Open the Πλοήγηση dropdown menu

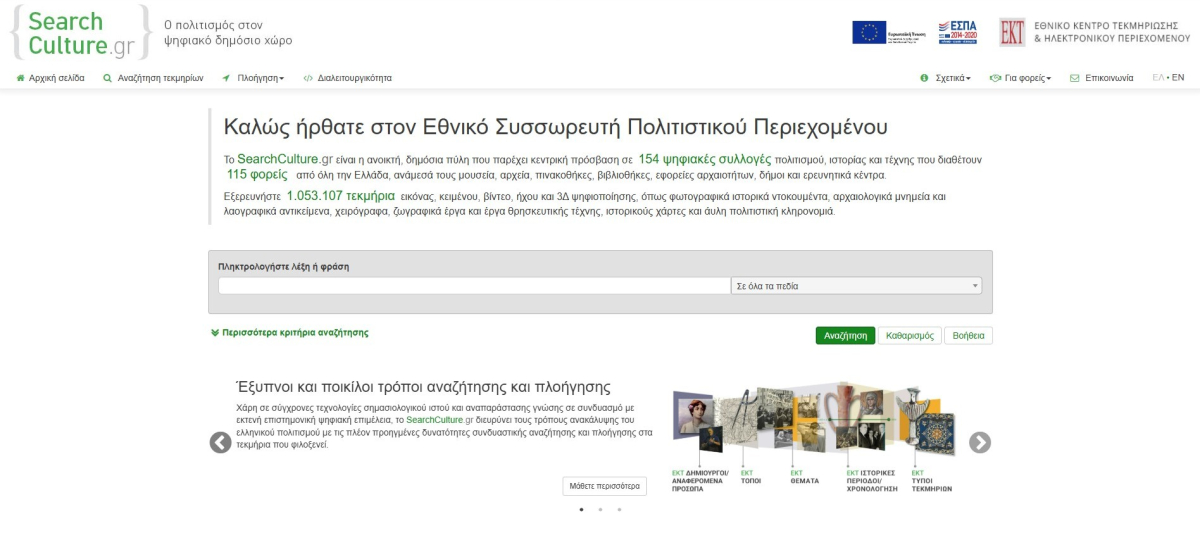pos(254,78)
